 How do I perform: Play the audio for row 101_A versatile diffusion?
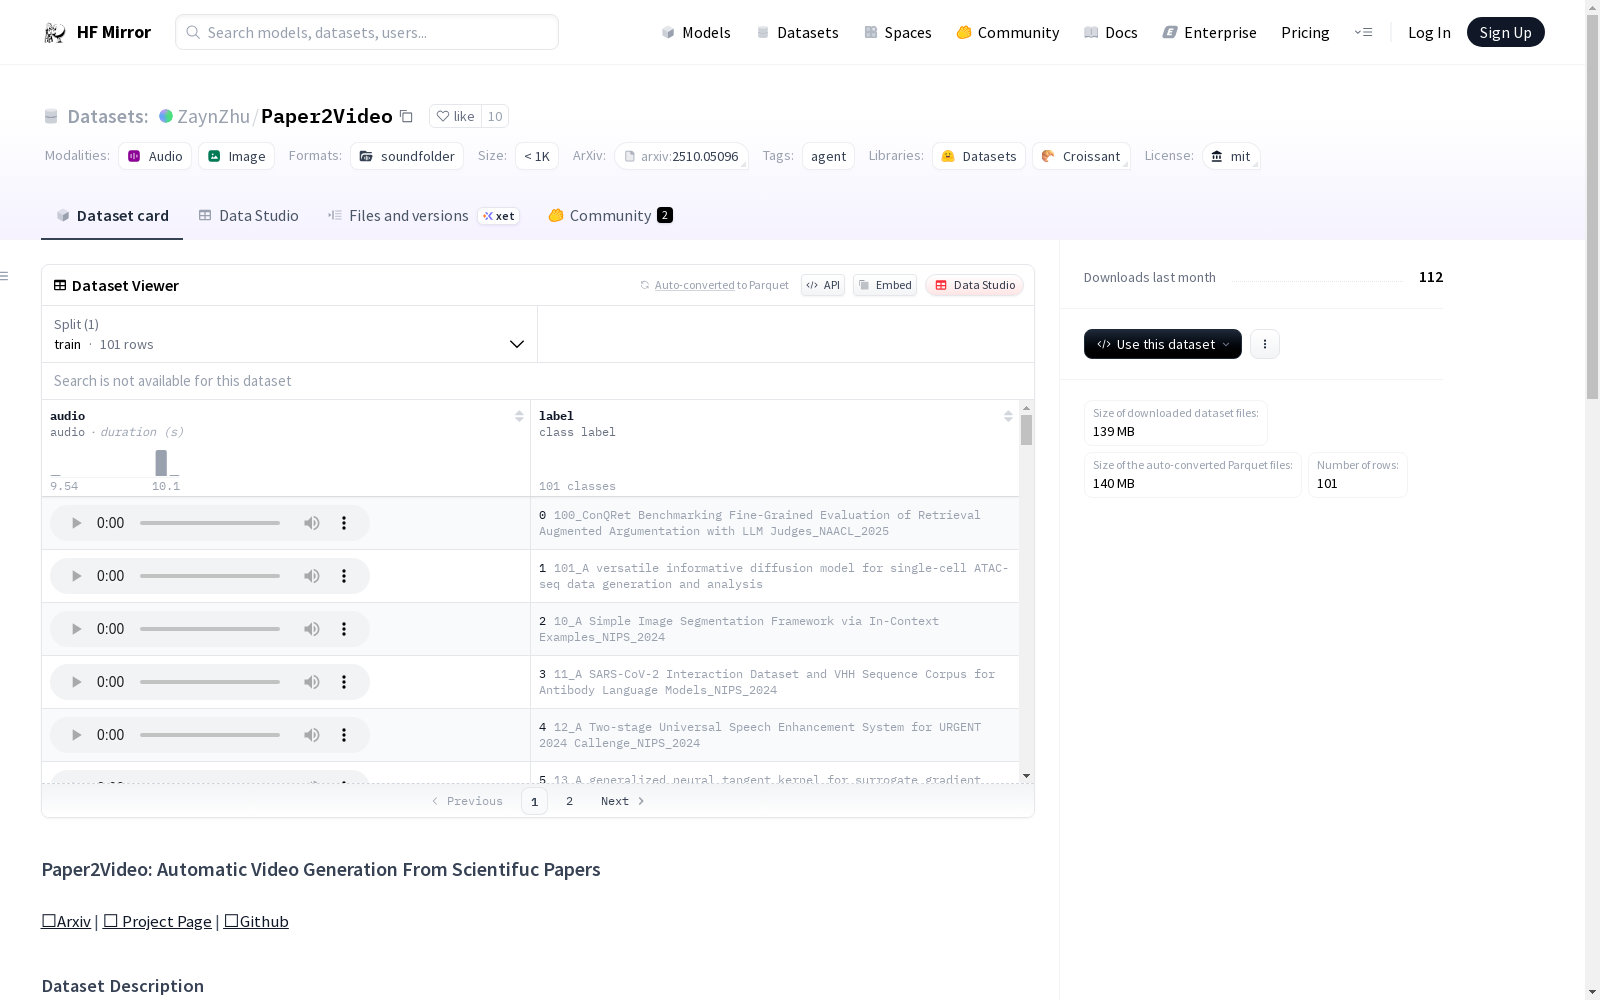pos(77,576)
